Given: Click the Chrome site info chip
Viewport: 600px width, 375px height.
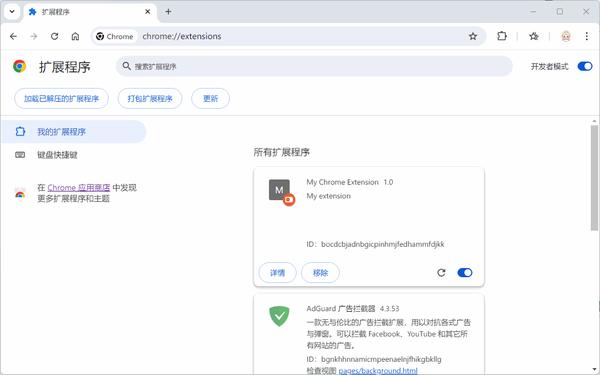Looking at the screenshot, I should [115, 36].
